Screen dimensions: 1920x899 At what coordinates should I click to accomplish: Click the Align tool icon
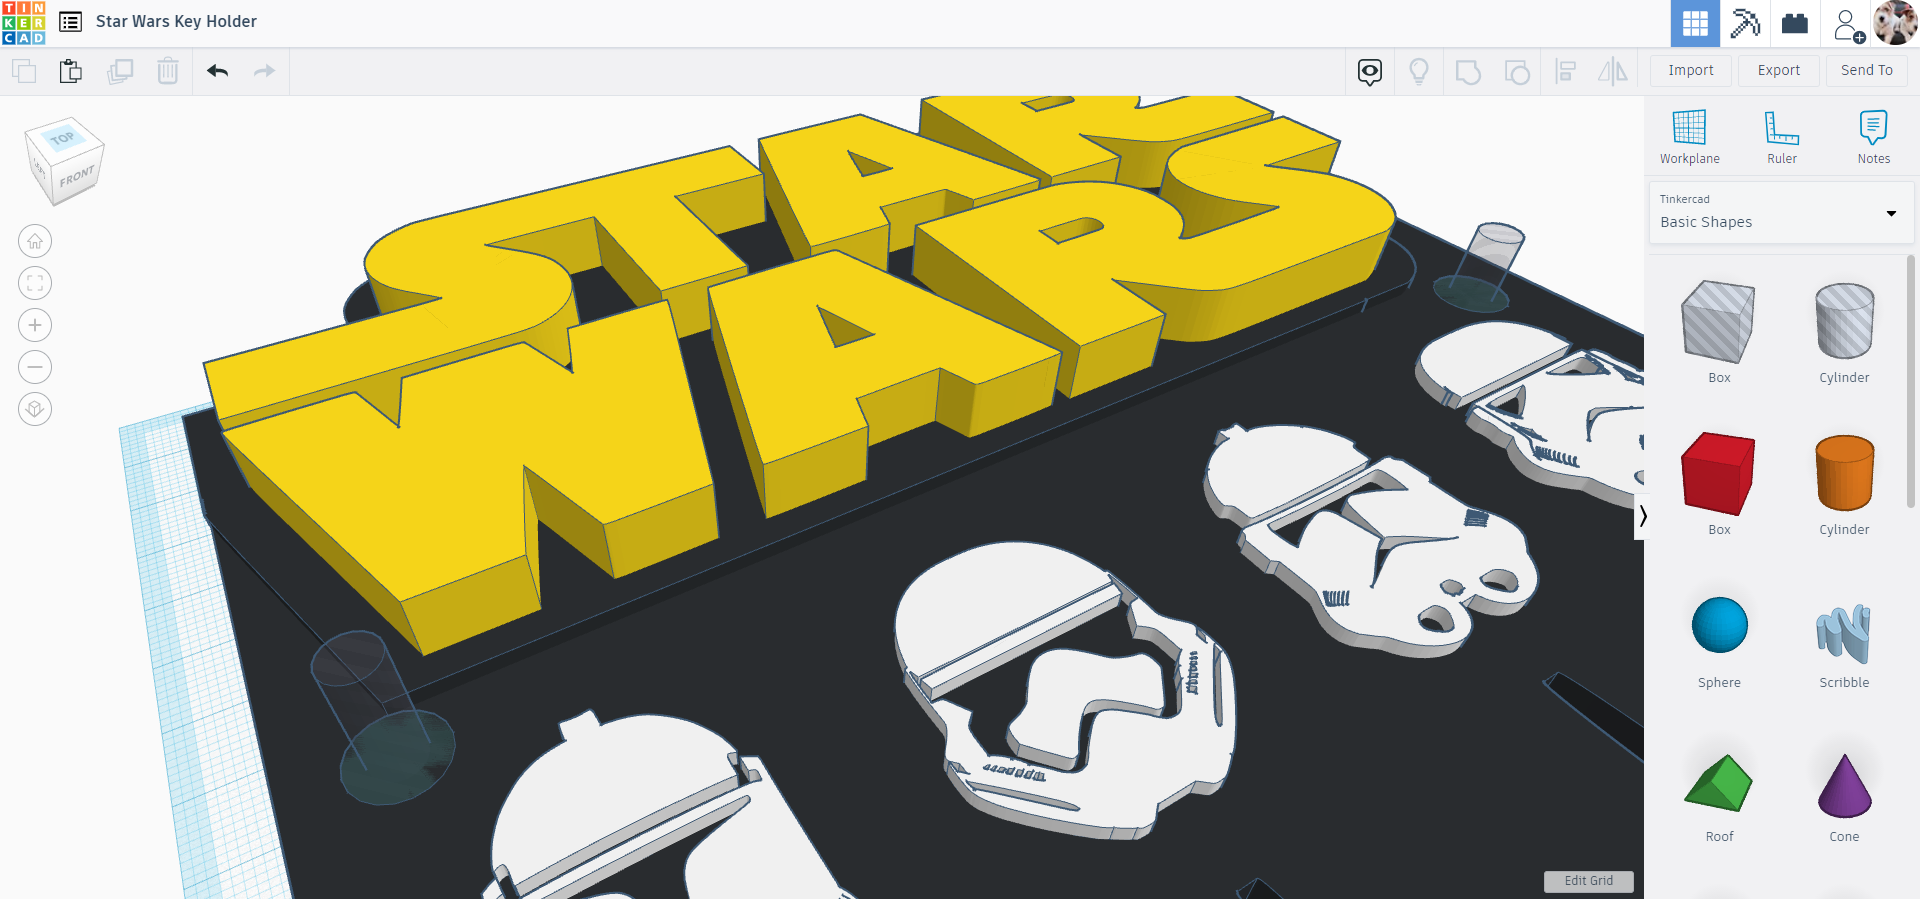[1566, 71]
